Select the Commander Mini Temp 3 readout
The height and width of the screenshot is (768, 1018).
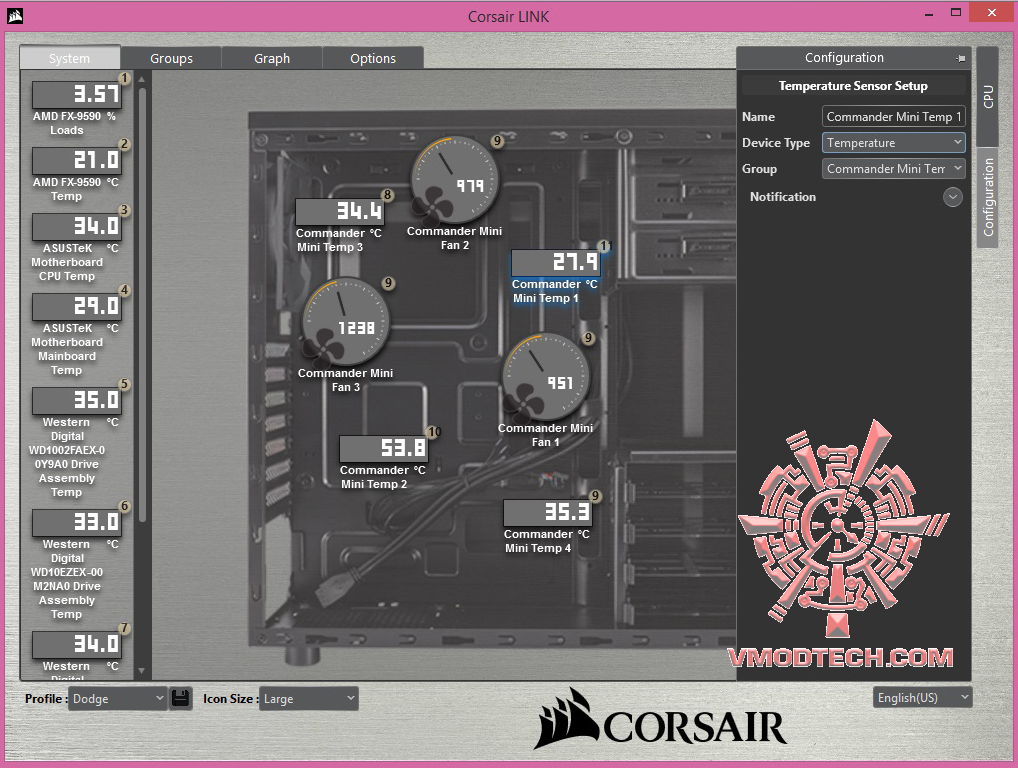[x=339, y=211]
